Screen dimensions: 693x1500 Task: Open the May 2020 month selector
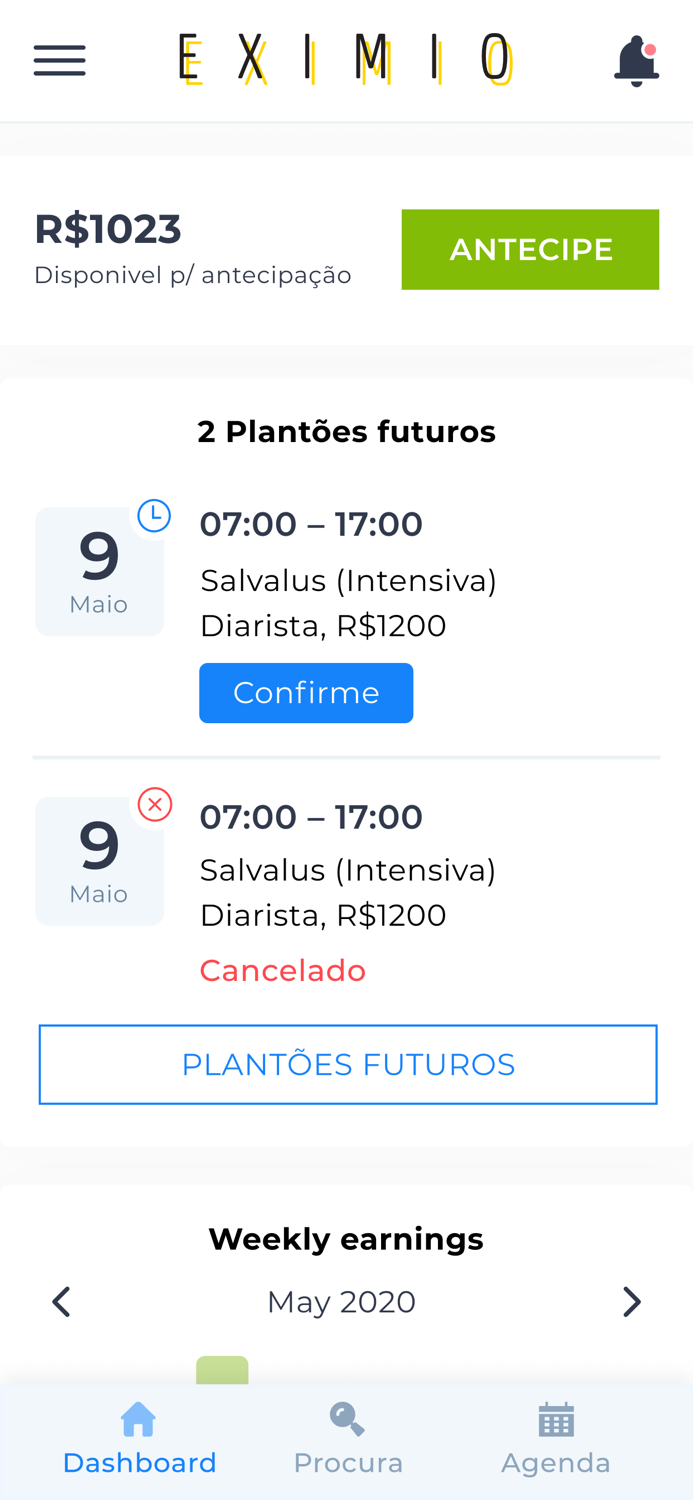(x=341, y=1300)
